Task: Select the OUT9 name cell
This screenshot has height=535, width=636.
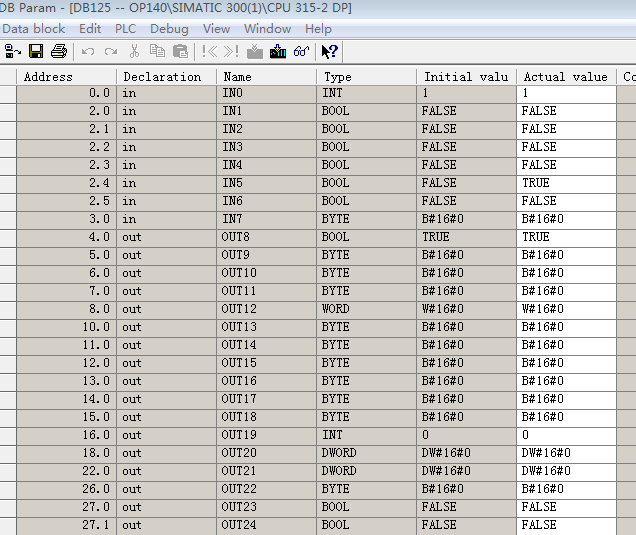Action: [x=266, y=255]
